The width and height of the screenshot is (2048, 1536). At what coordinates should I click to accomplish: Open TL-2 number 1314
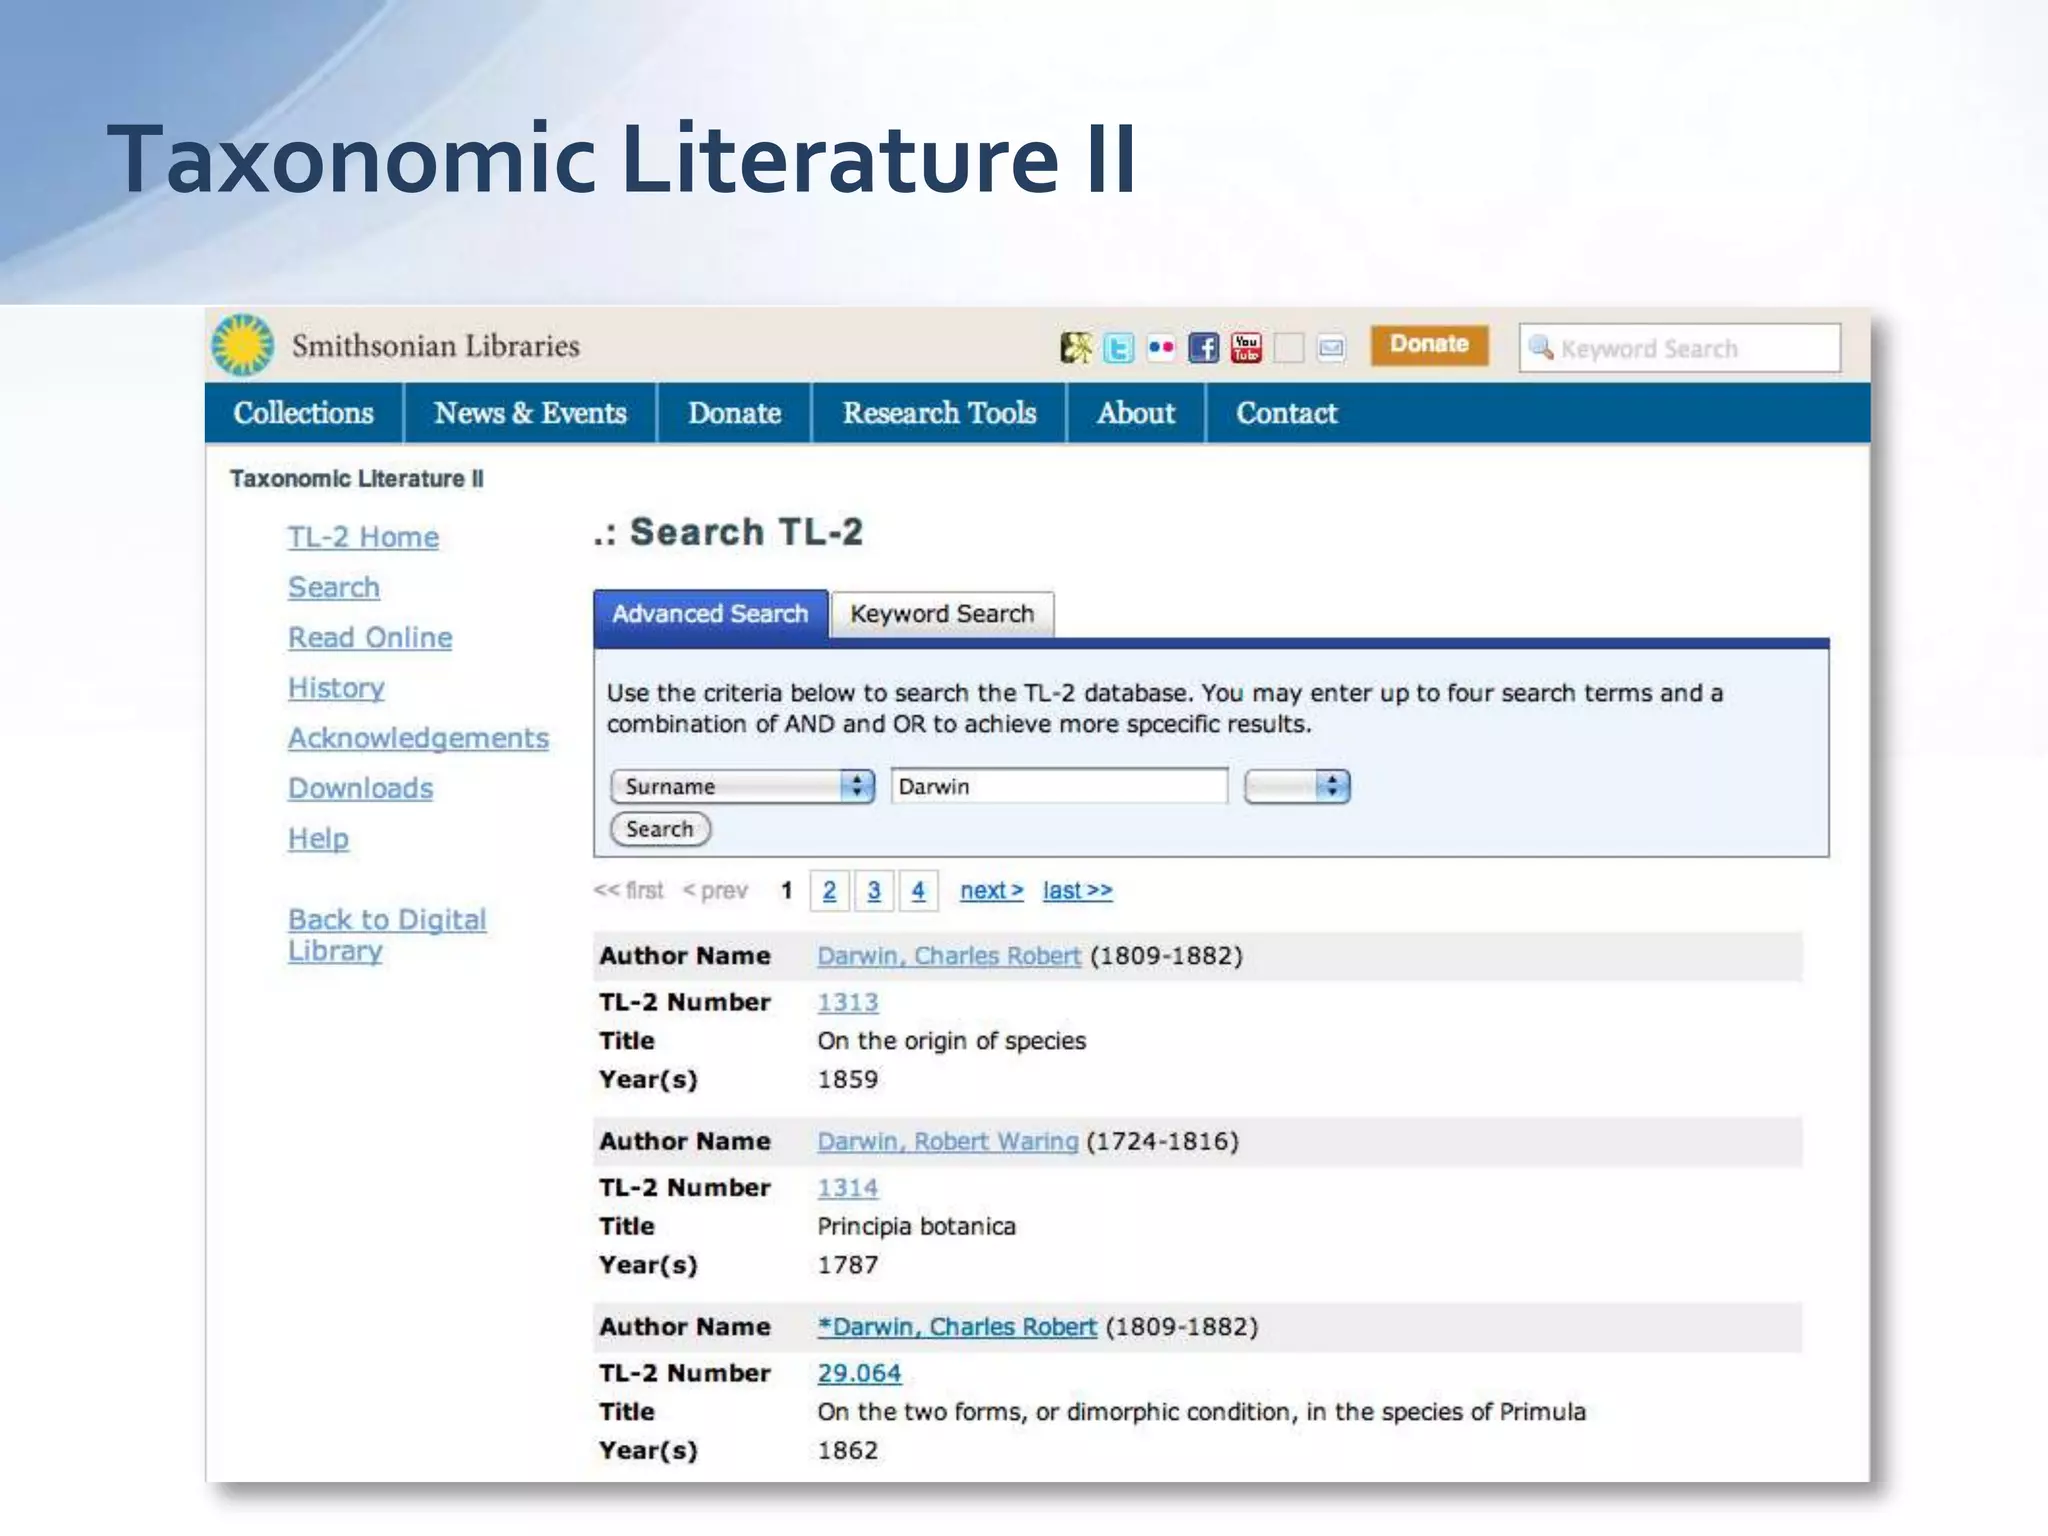(x=848, y=1188)
